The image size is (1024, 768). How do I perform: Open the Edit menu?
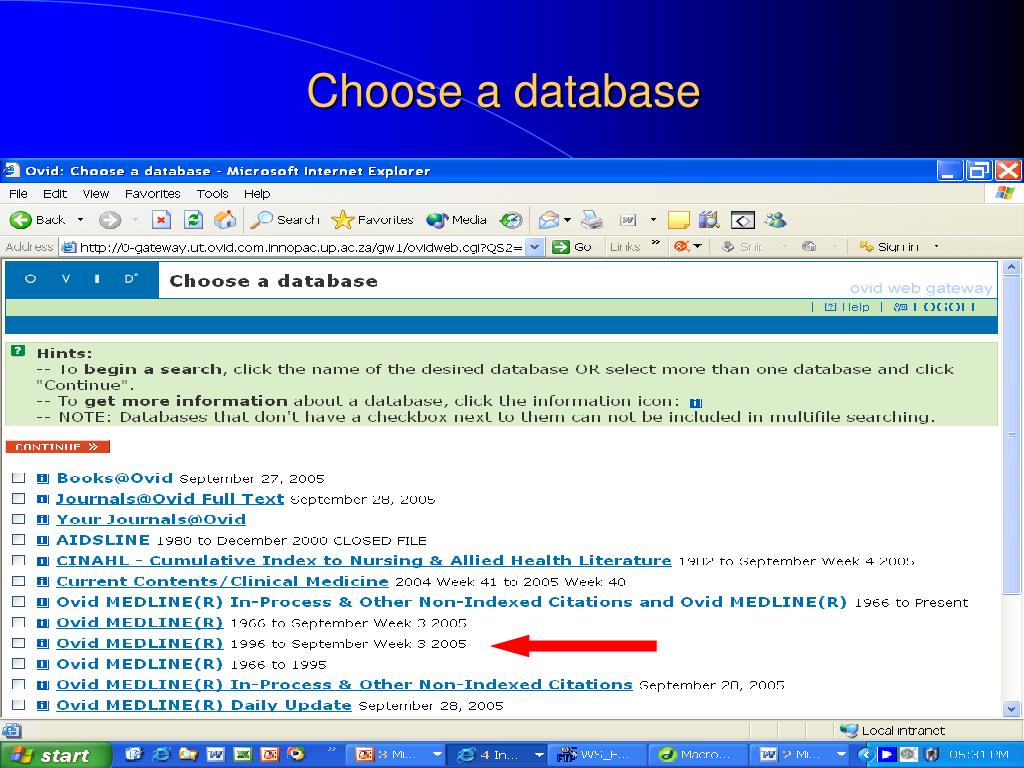55,194
